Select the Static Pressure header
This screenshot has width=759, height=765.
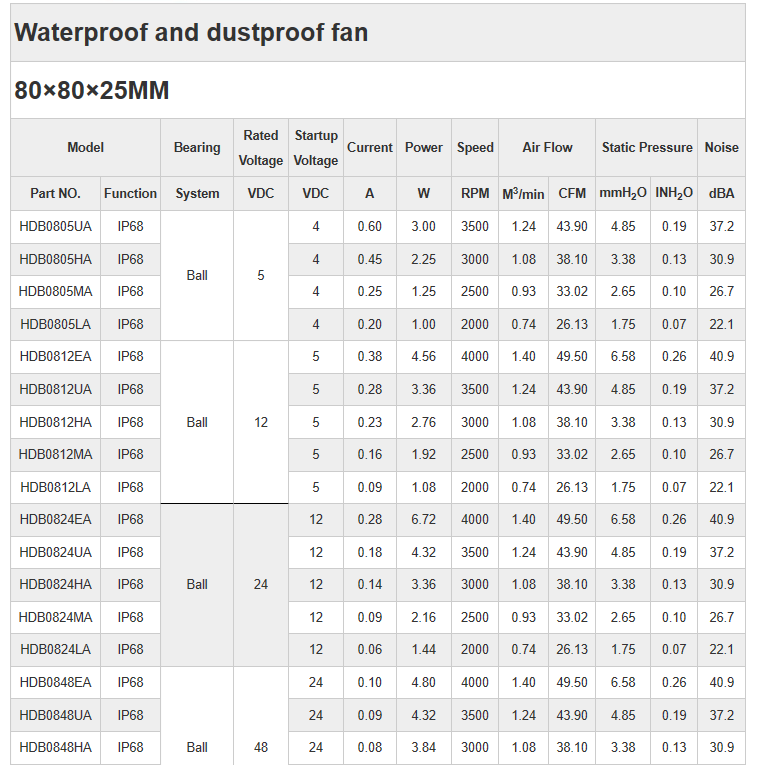[647, 147]
